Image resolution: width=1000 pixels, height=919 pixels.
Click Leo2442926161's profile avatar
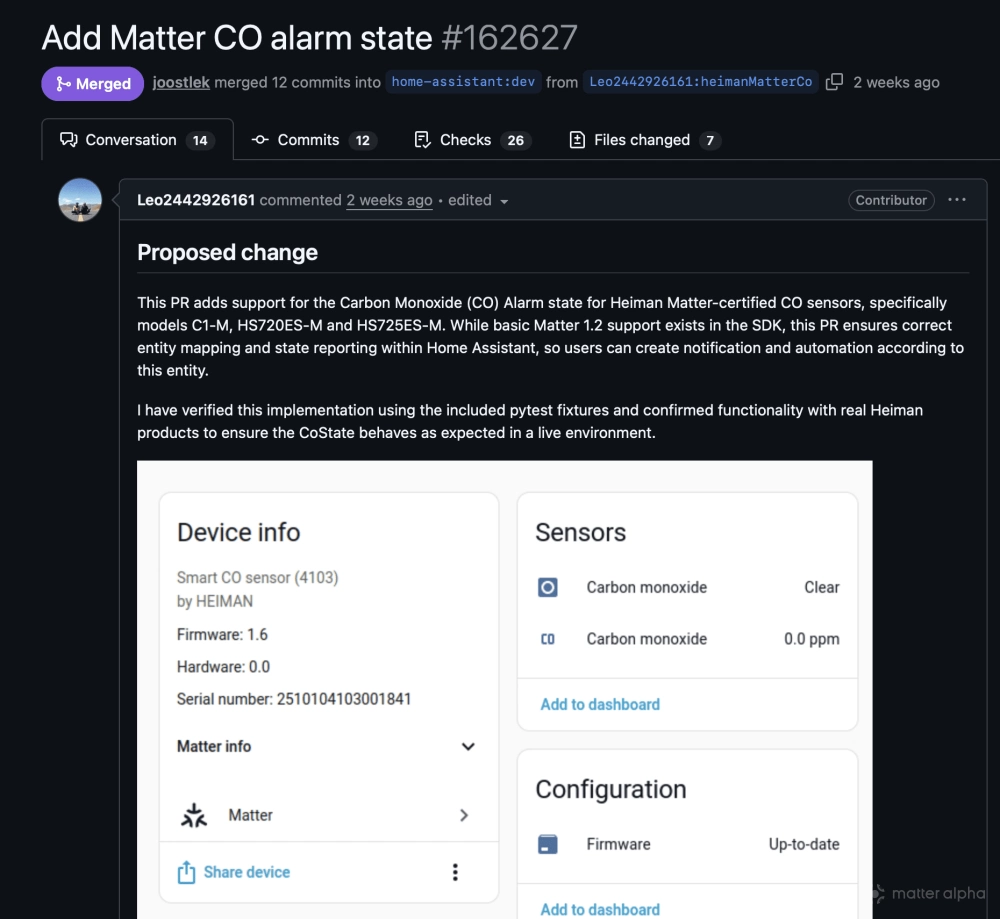80,200
